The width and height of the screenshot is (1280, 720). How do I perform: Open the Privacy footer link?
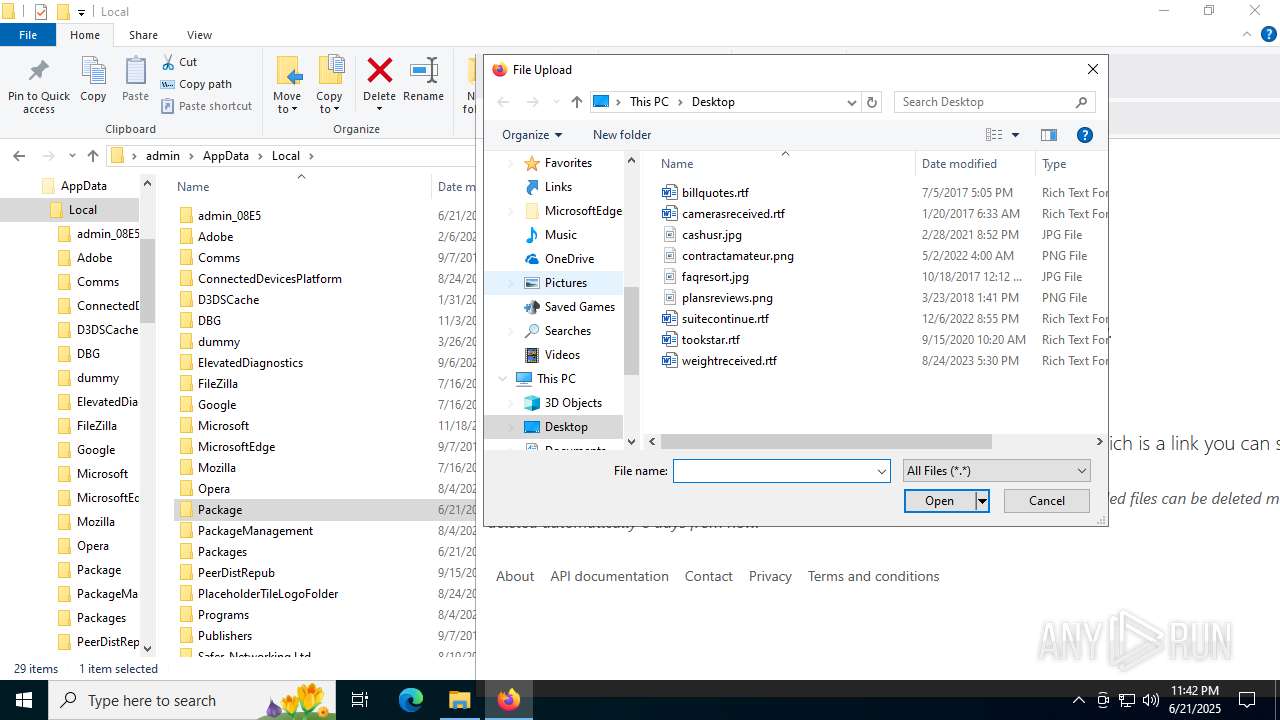[770, 576]
